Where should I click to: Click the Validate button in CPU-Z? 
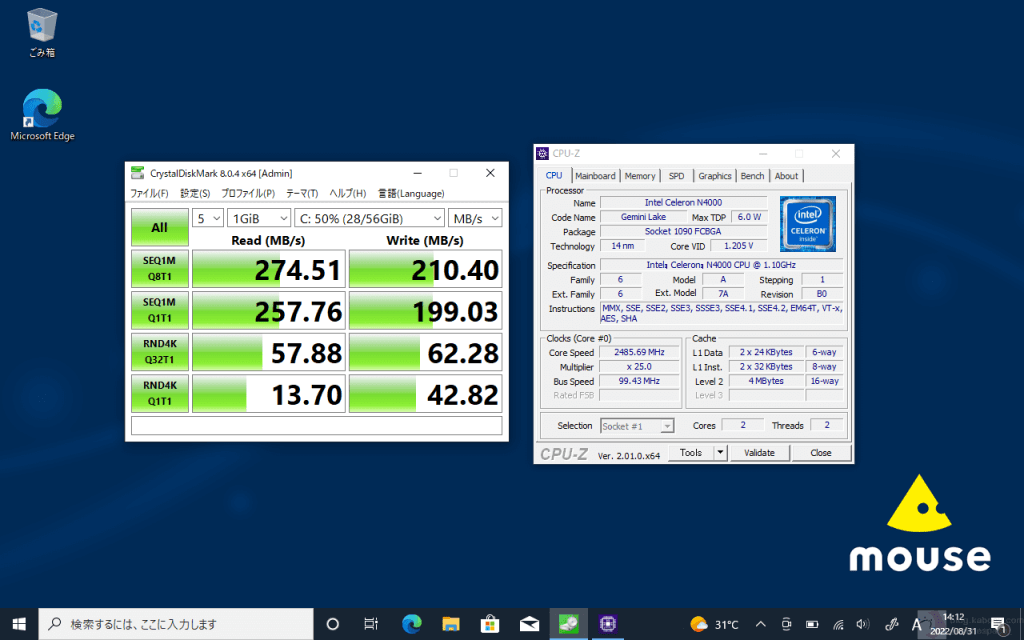(x=759, y=453)
